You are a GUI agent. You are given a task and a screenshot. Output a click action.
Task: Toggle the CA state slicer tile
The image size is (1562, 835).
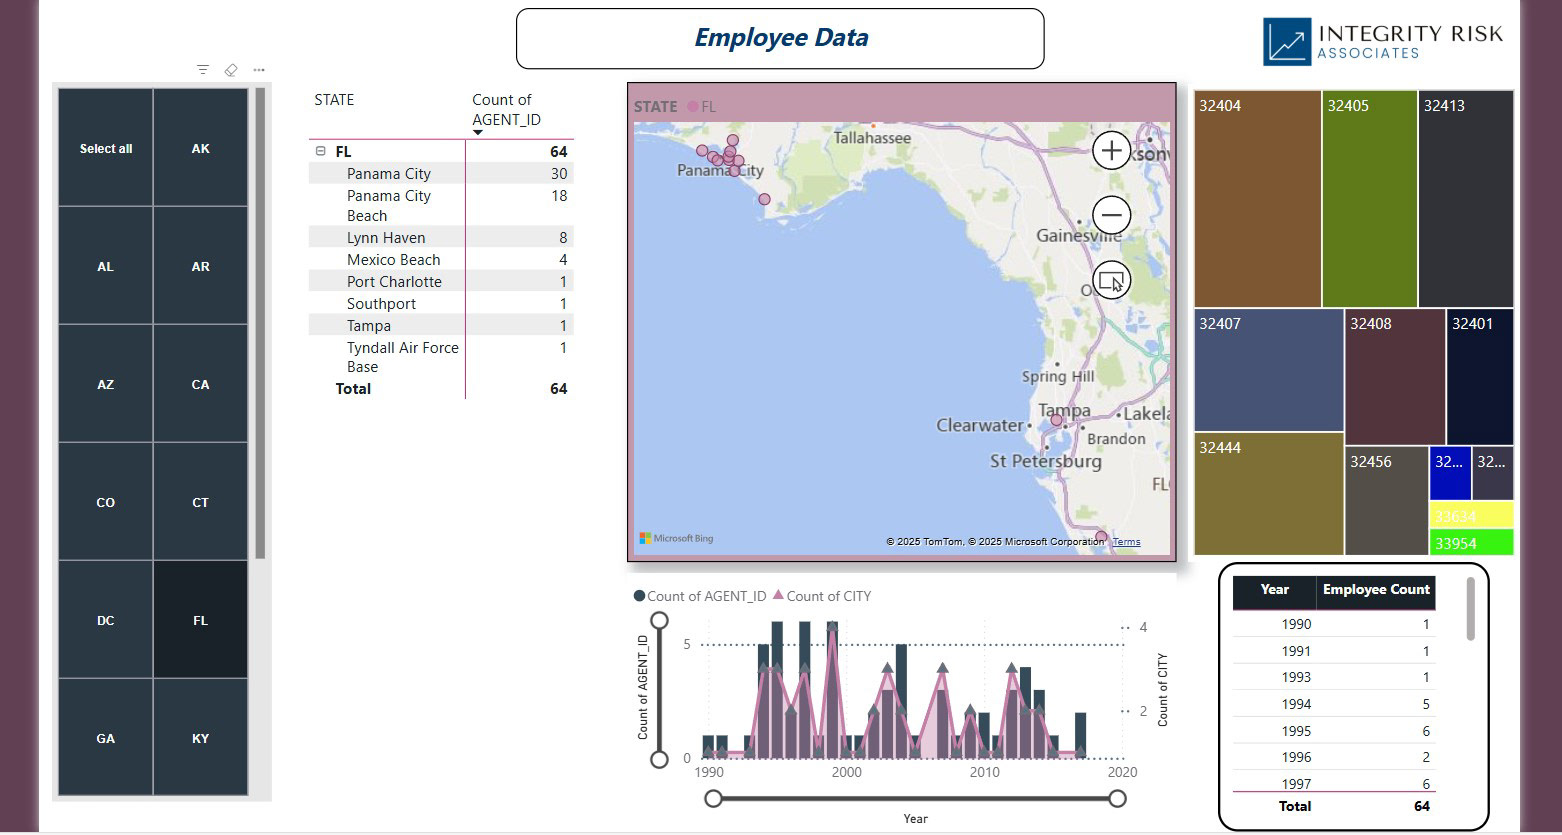click(x=200, y=384)
